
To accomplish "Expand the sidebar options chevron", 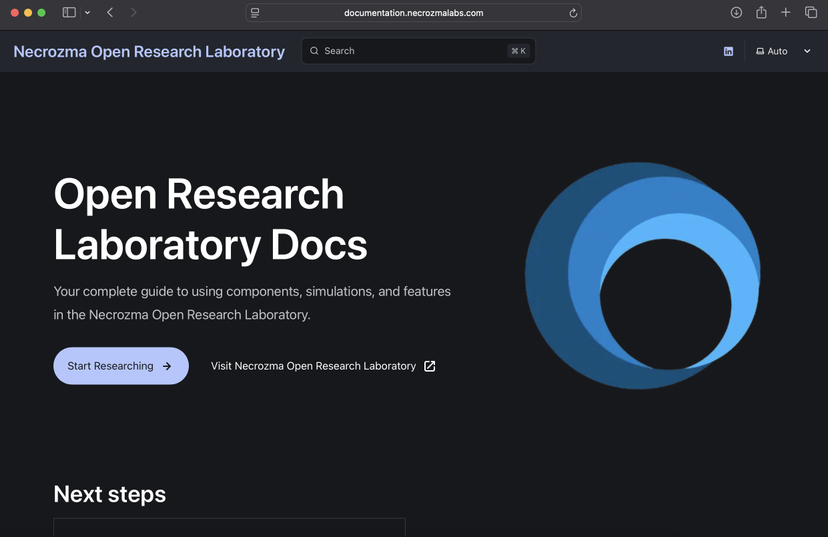I will [x=88, y=13].
